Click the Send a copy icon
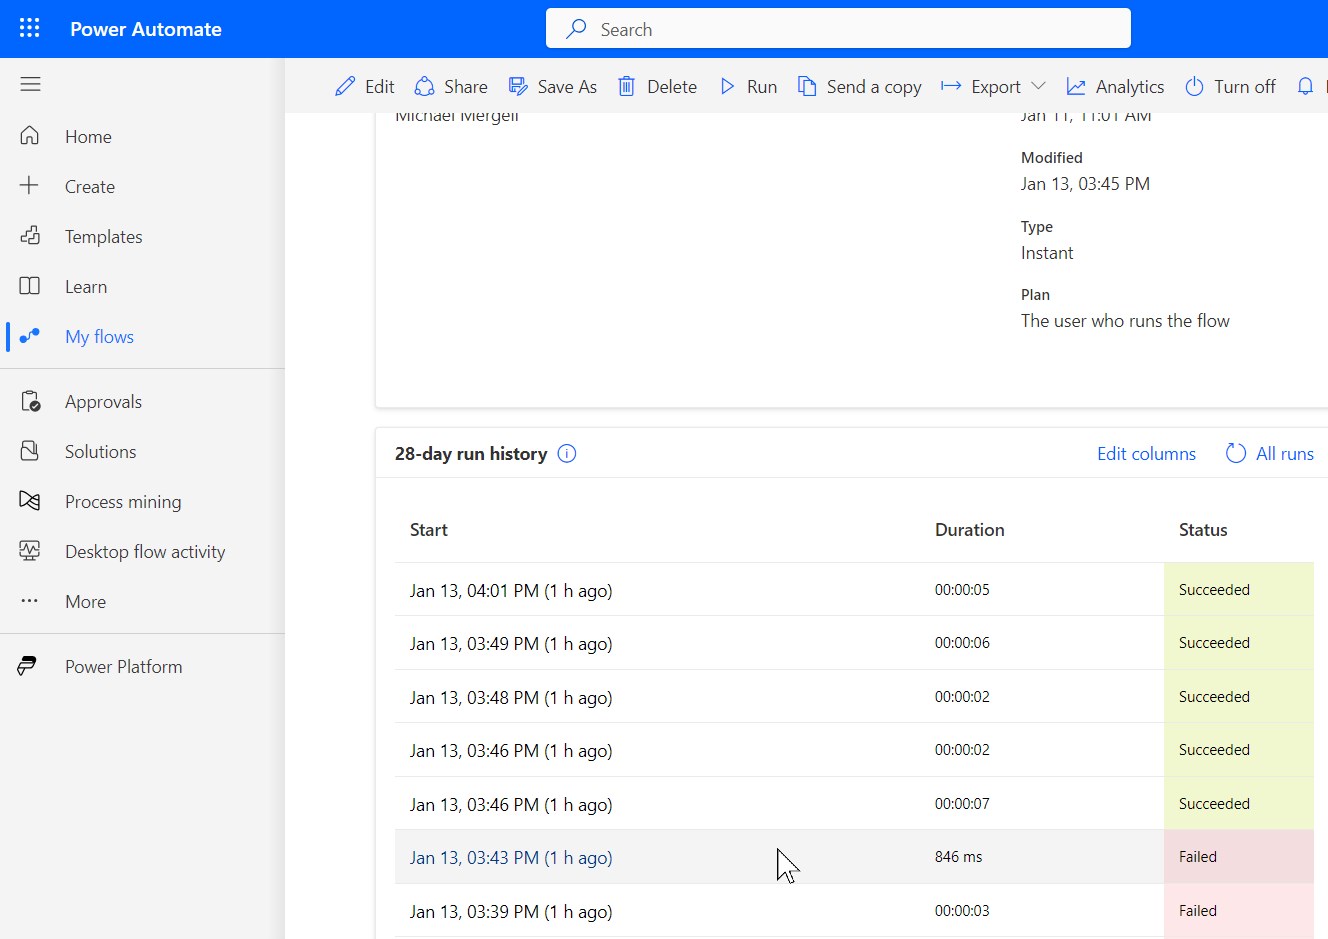This screenshot has width=1328, height=939. [806, 86]
